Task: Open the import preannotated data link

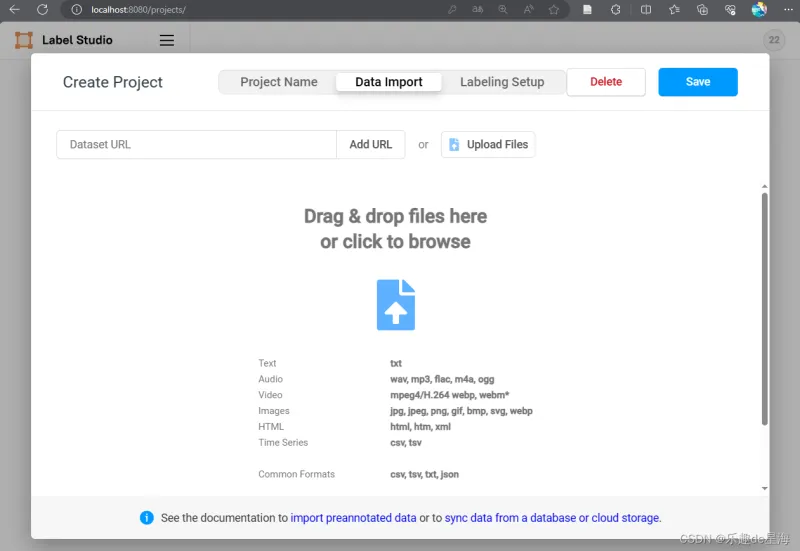Action: click(353, 518)
